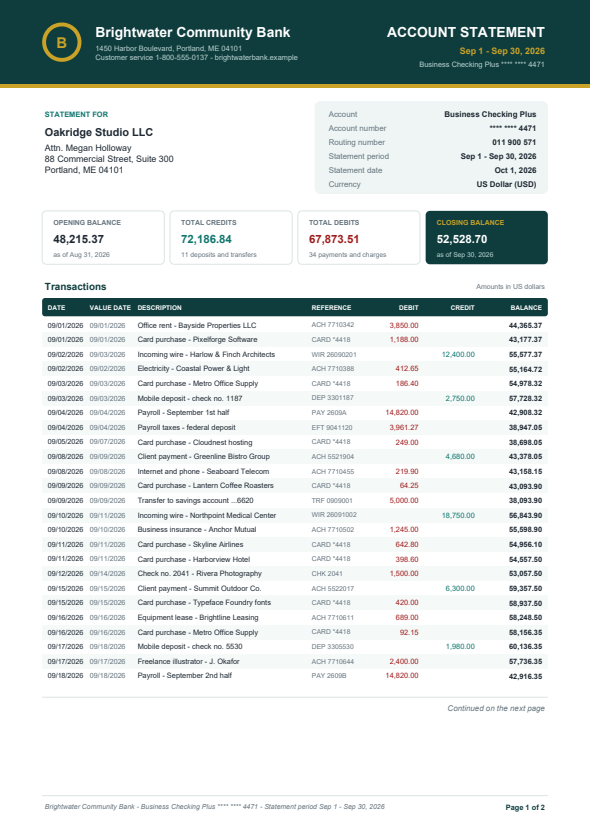Click Payroll - September 2nd half description
This screenshot has width=590, height=835.
click(x=185, y=676)
